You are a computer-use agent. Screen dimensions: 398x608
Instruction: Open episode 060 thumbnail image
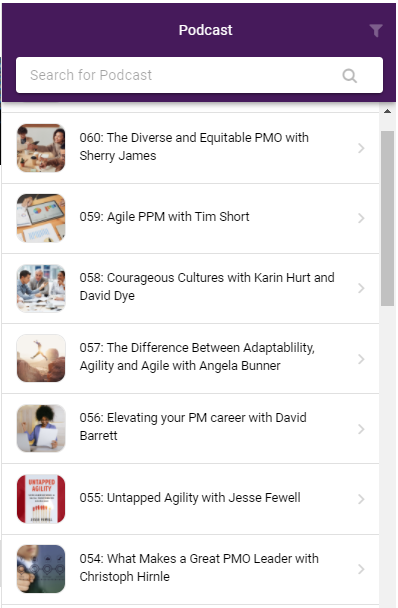click(x=41, y=148)
